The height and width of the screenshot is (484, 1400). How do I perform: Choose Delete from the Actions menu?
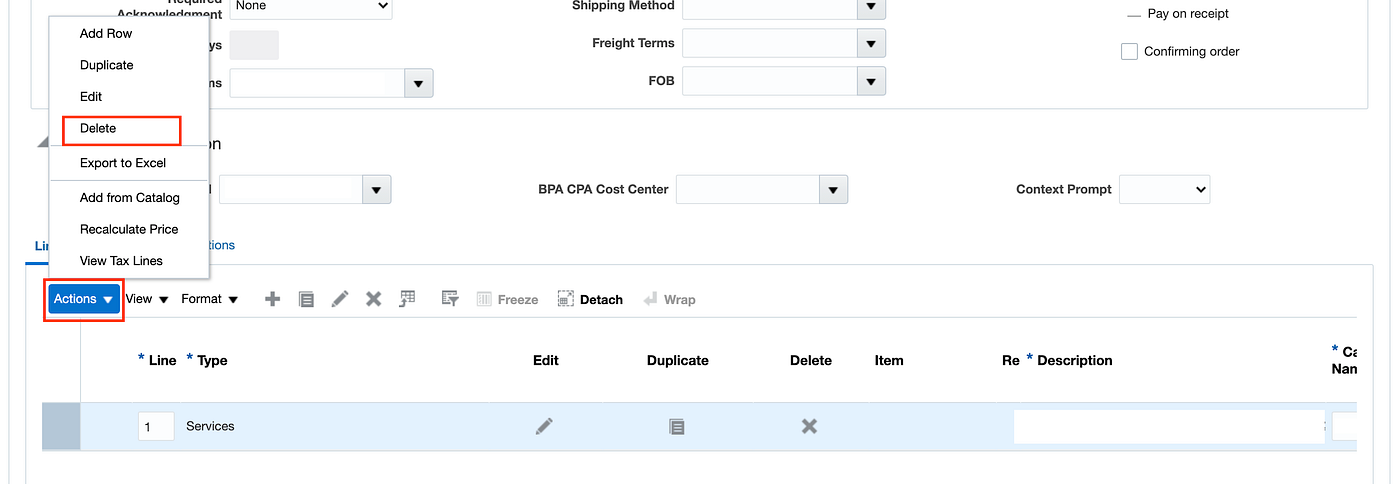click(98, 129)
